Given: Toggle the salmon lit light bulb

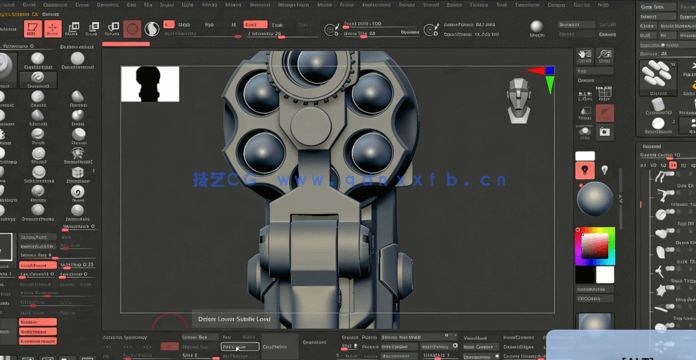Looking at the screenshot, I should (585, 170).
